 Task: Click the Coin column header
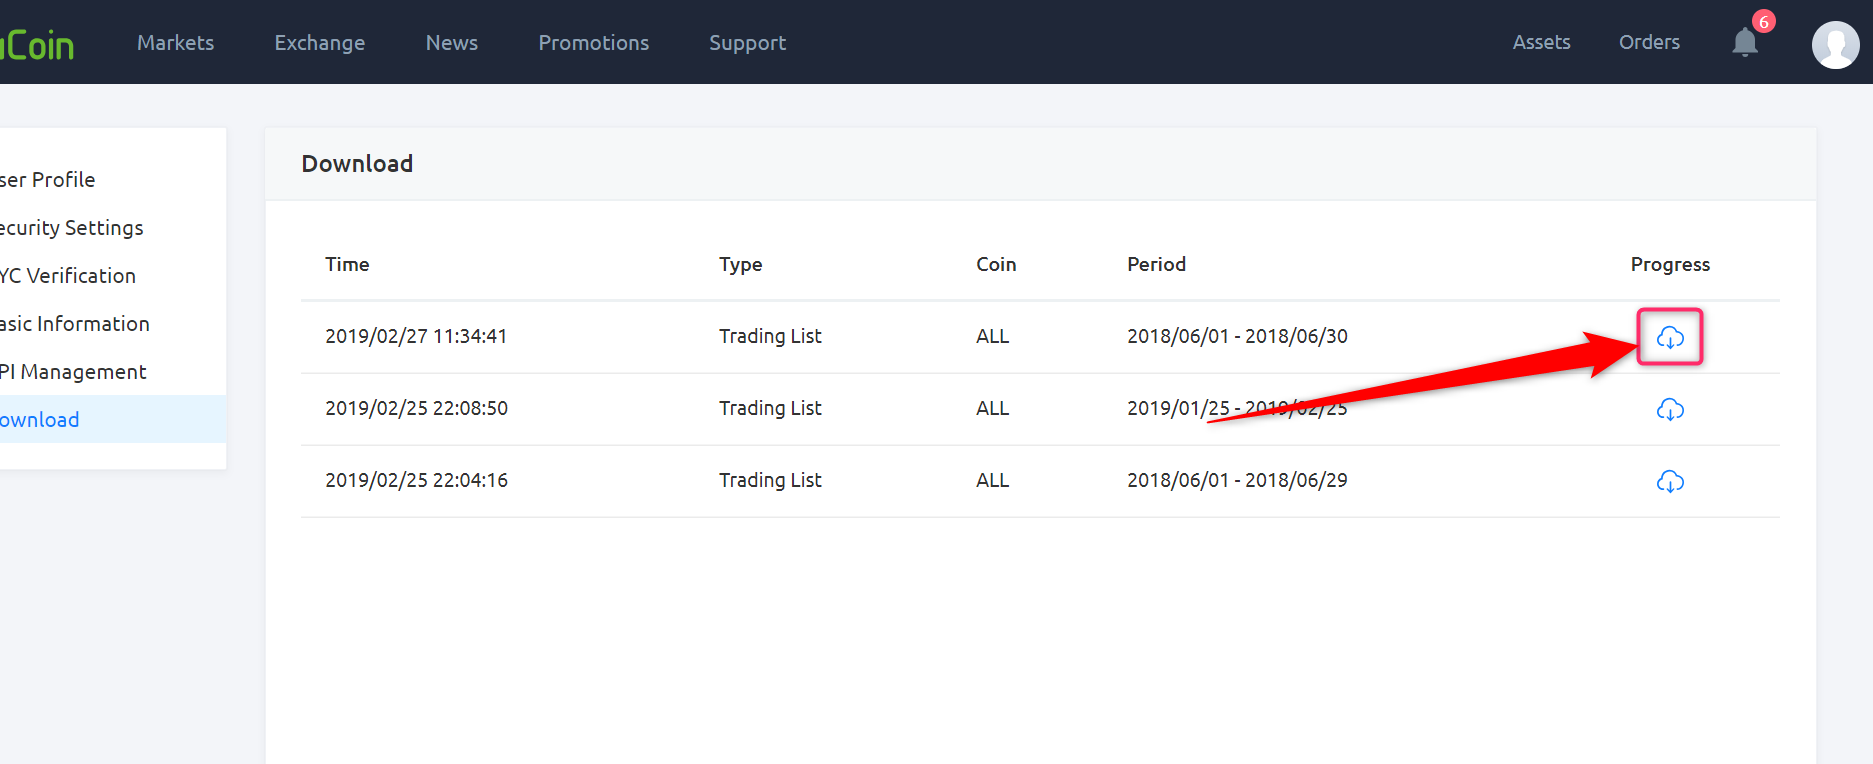point(996,264)
